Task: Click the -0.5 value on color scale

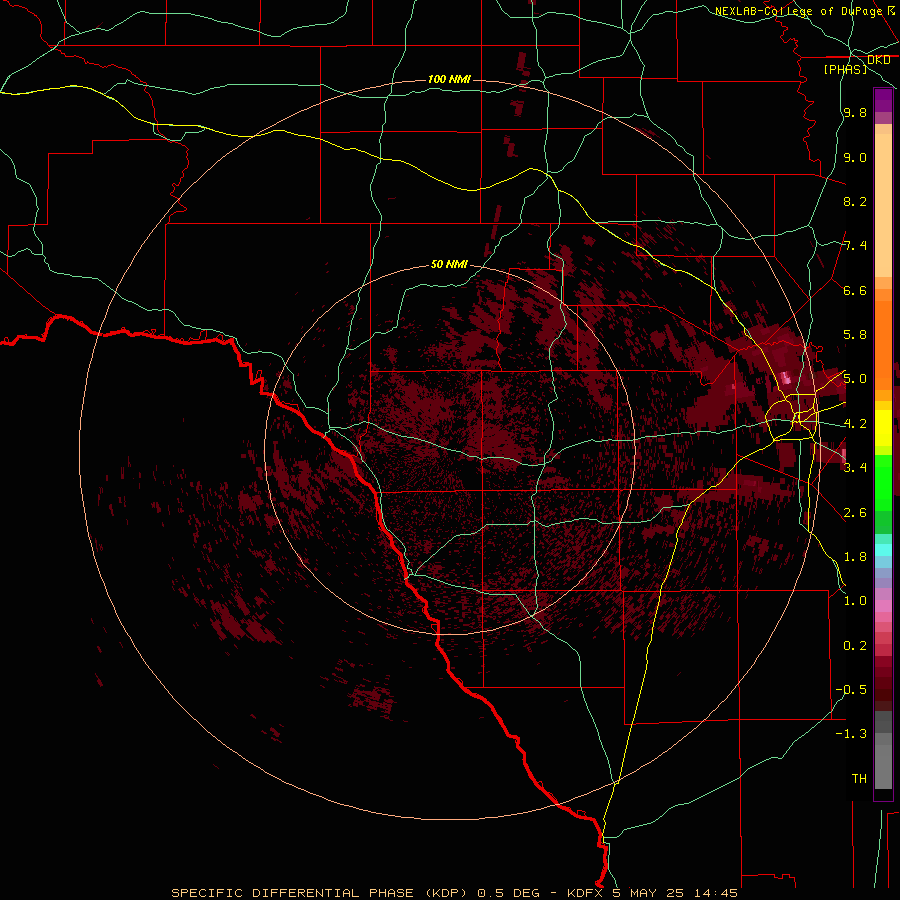Action: click(x=851, y=689)
